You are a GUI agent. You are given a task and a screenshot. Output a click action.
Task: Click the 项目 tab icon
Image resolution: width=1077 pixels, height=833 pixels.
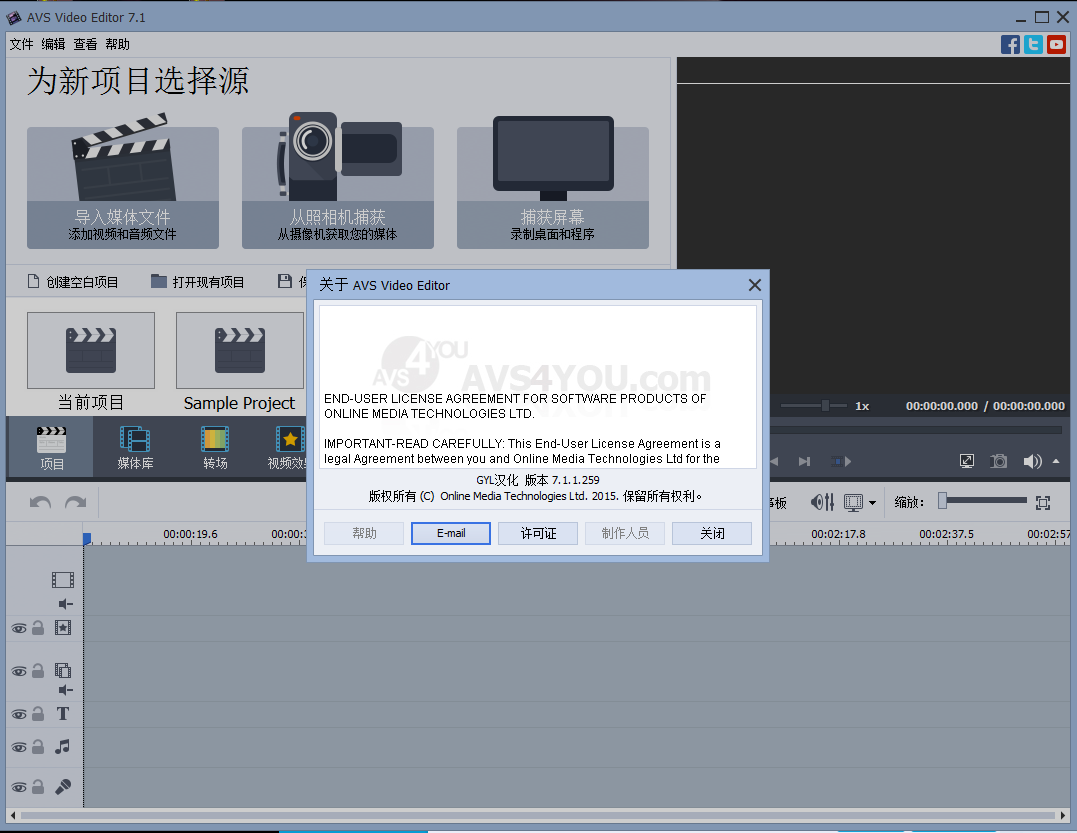pos(52,447)
